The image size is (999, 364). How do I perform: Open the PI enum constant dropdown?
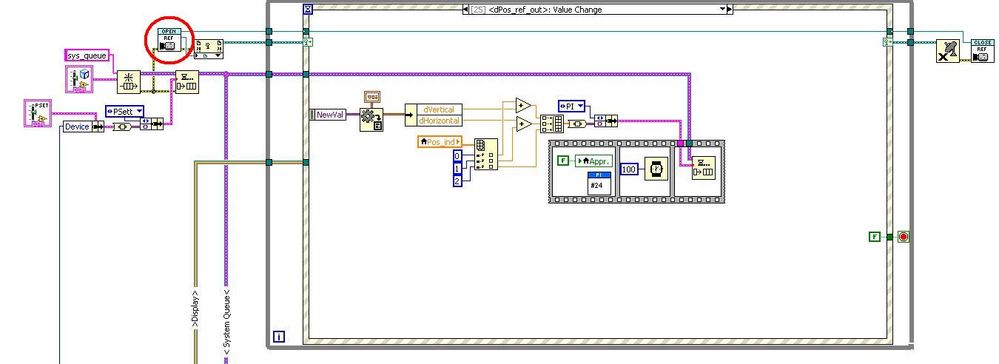pyautogui.click(x=580, y=106)
